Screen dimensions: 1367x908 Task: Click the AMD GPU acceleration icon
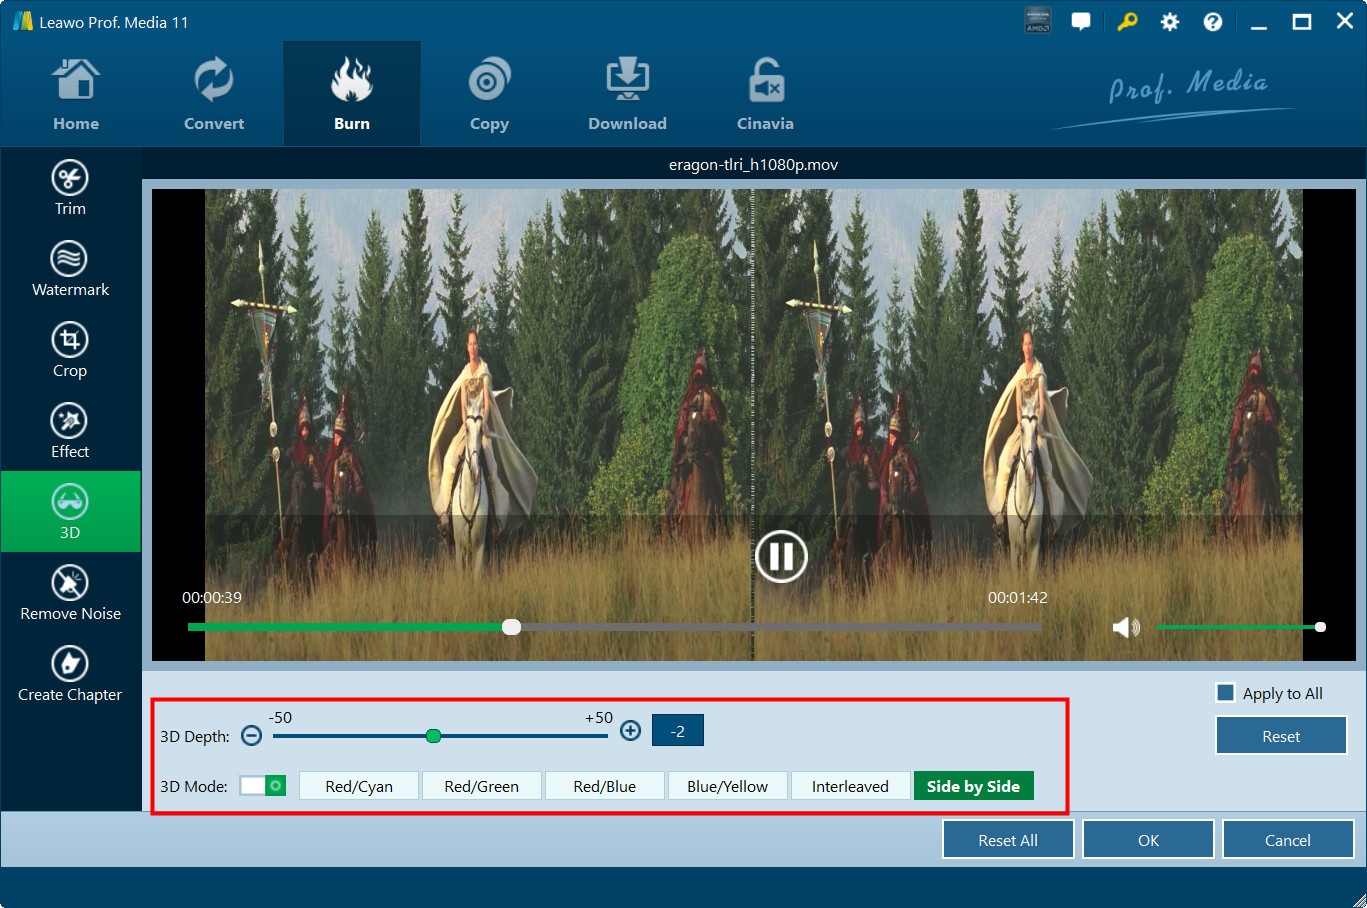tap(1038, 21)
